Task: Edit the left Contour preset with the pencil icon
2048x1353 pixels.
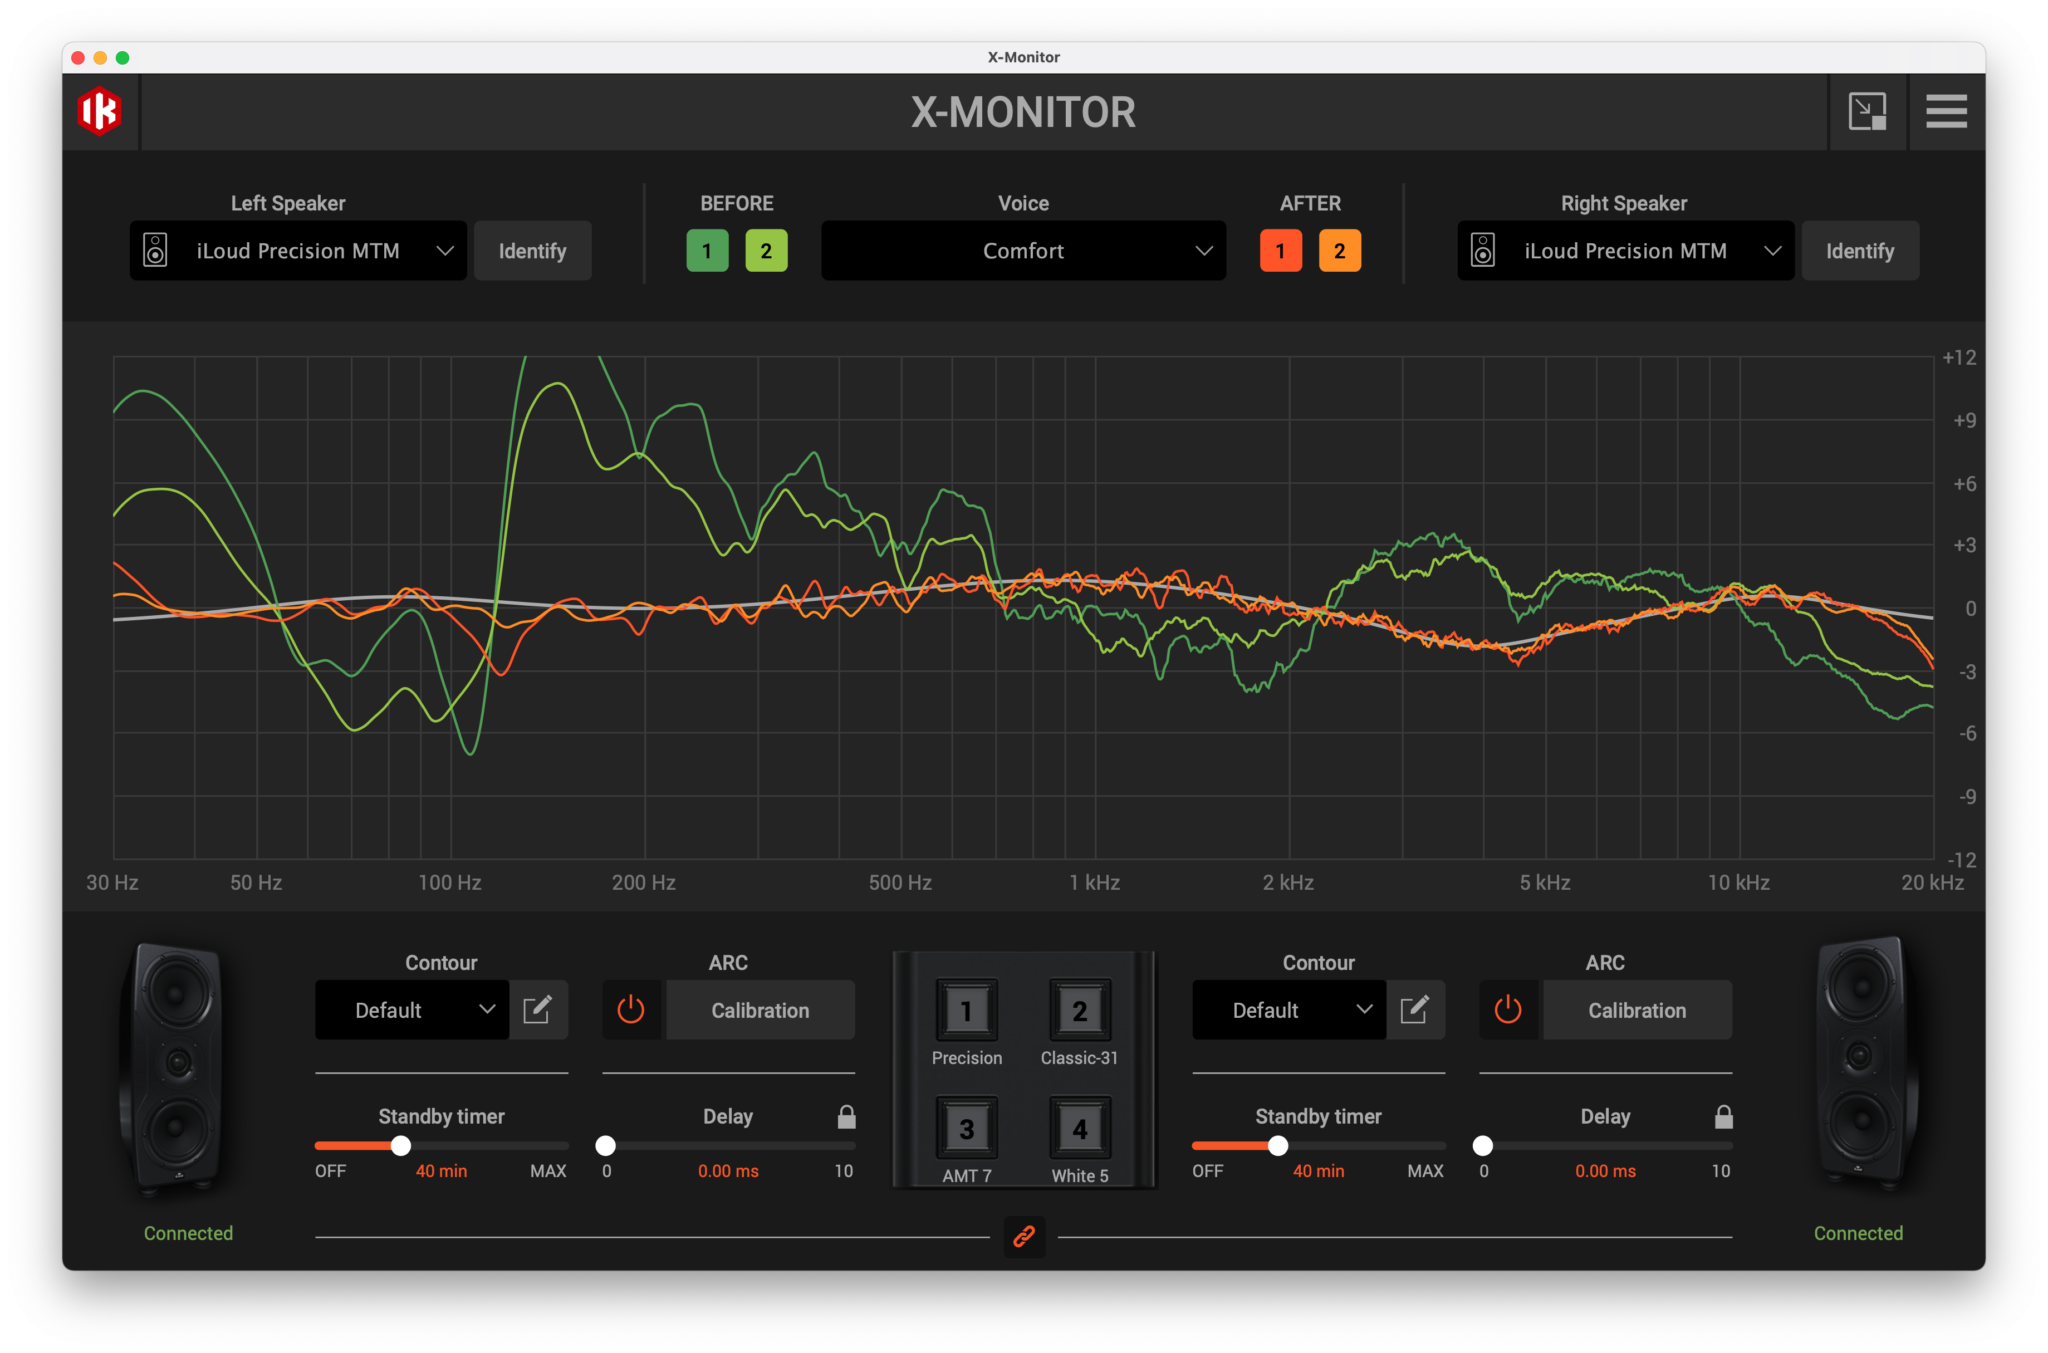Action: 539,1010
